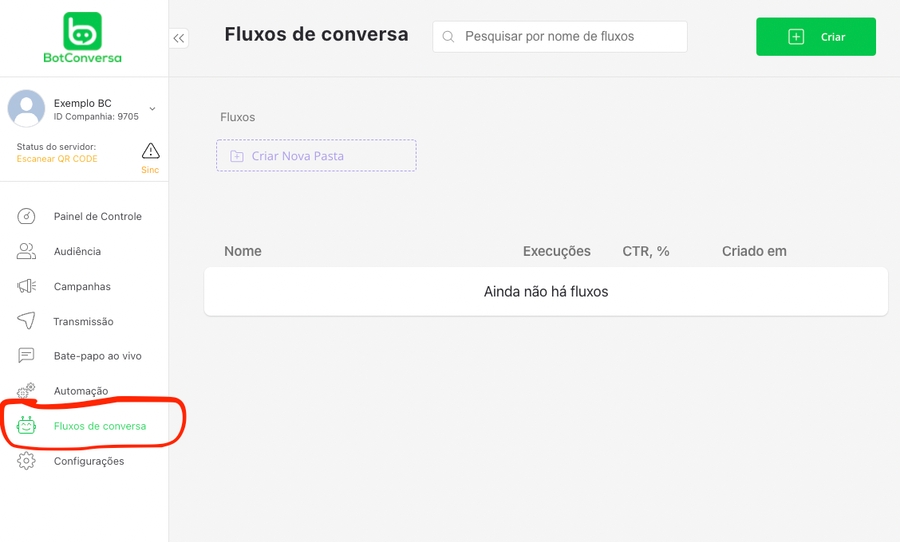This screenshot has height=542, width=900.
Task: Click the Automação gears icon
Action: tap(27, 391)
